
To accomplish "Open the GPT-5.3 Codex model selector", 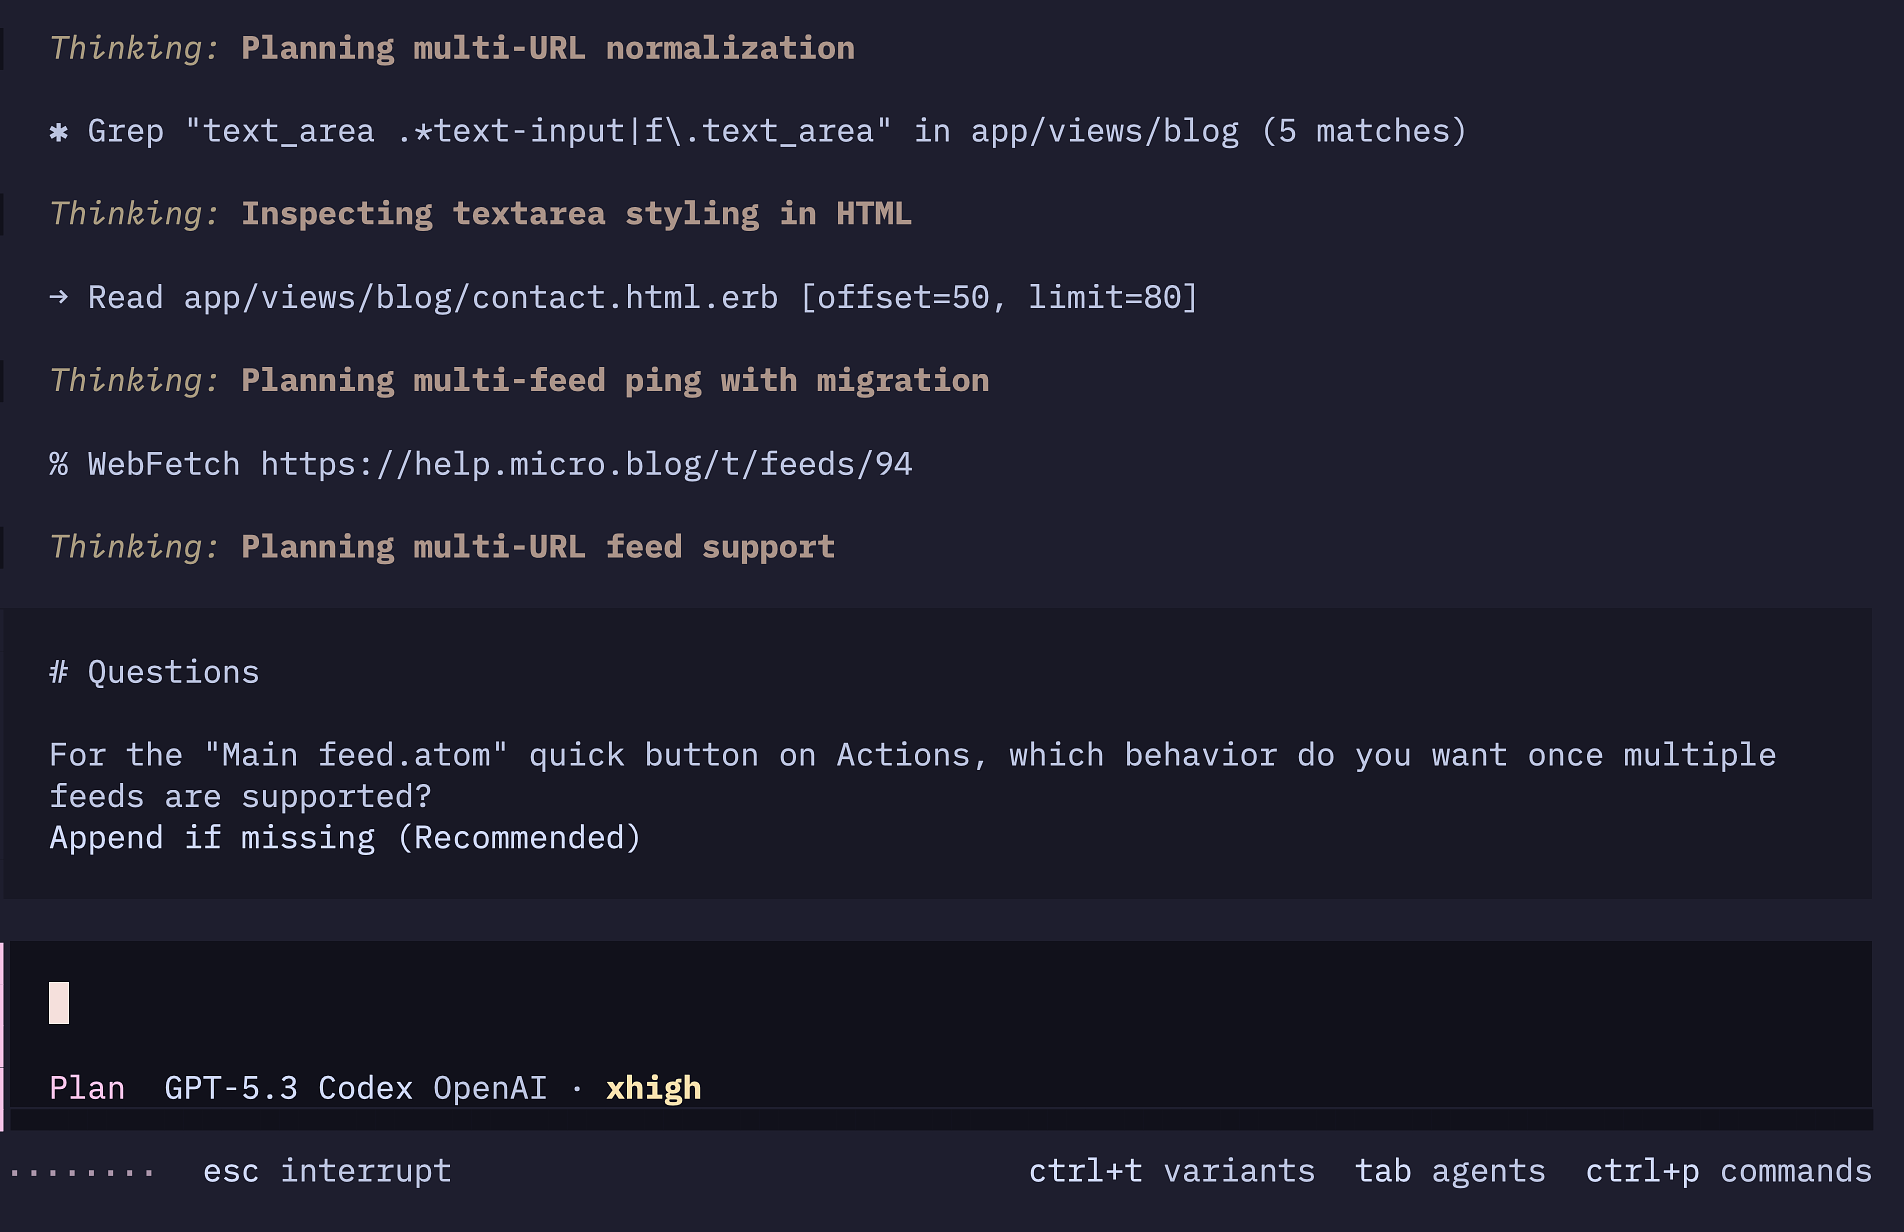I will [x=355, y=1088].
